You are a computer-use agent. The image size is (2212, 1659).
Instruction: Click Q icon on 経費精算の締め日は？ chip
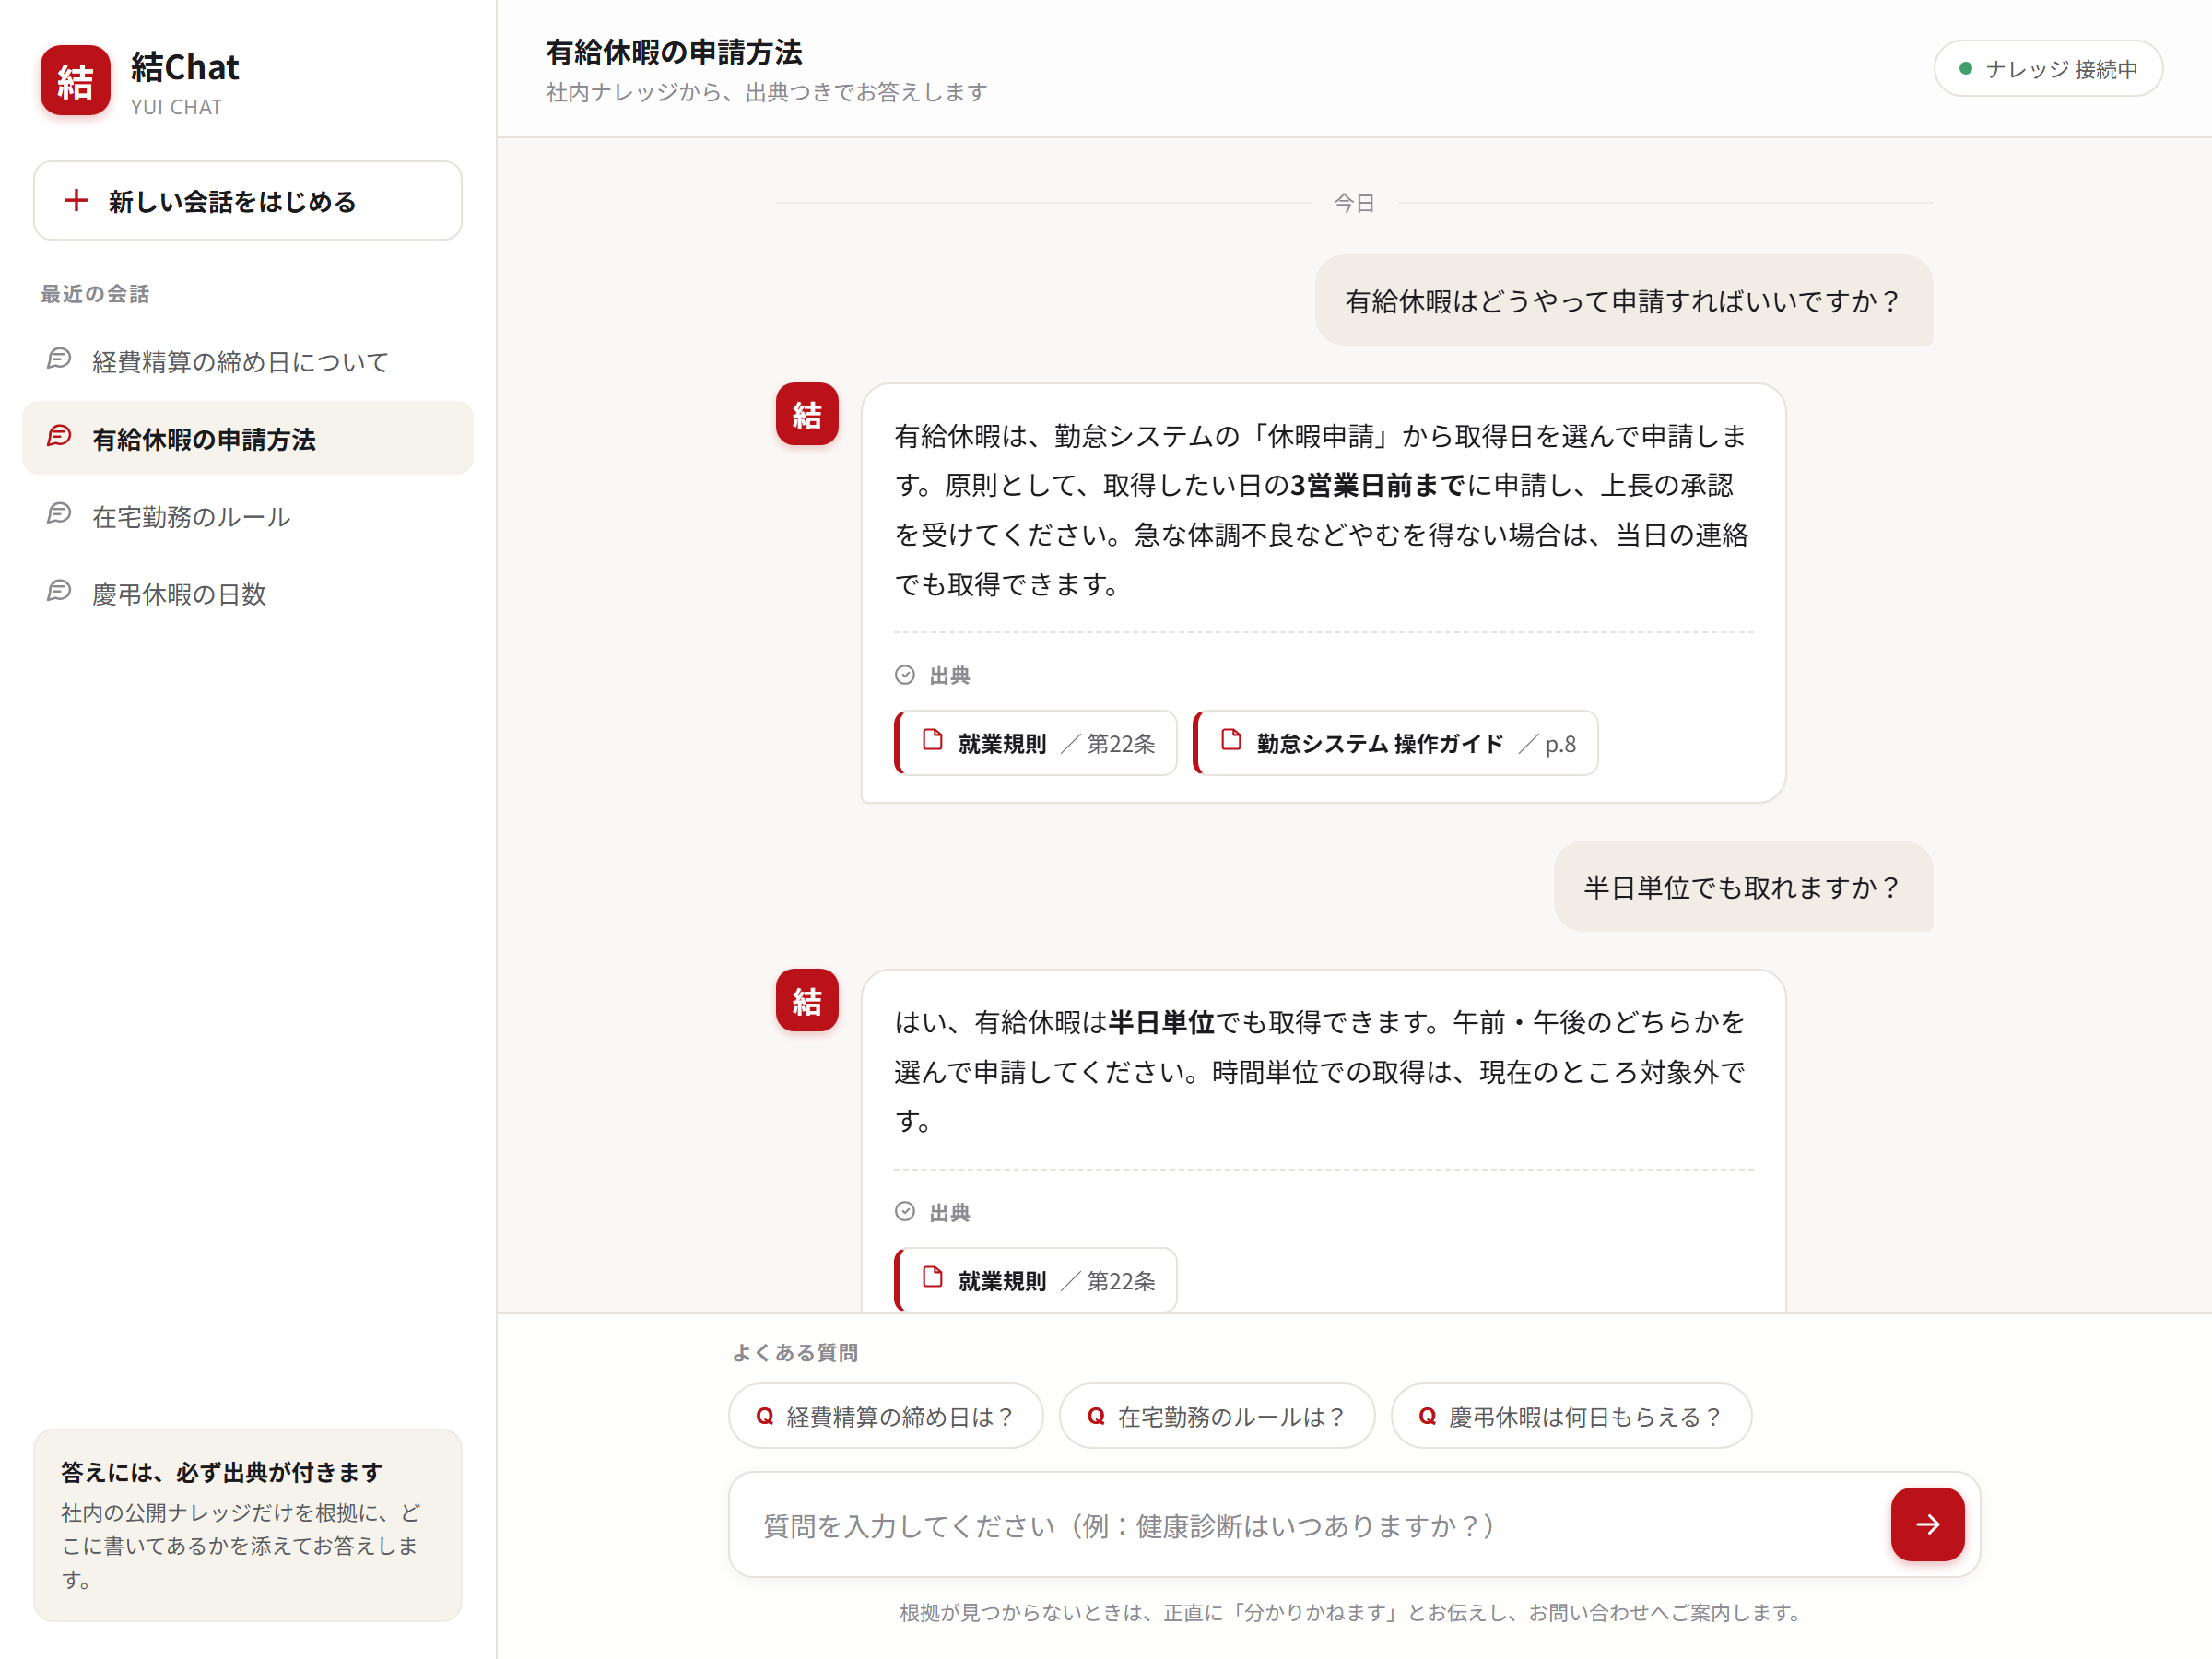(765, 1416)
